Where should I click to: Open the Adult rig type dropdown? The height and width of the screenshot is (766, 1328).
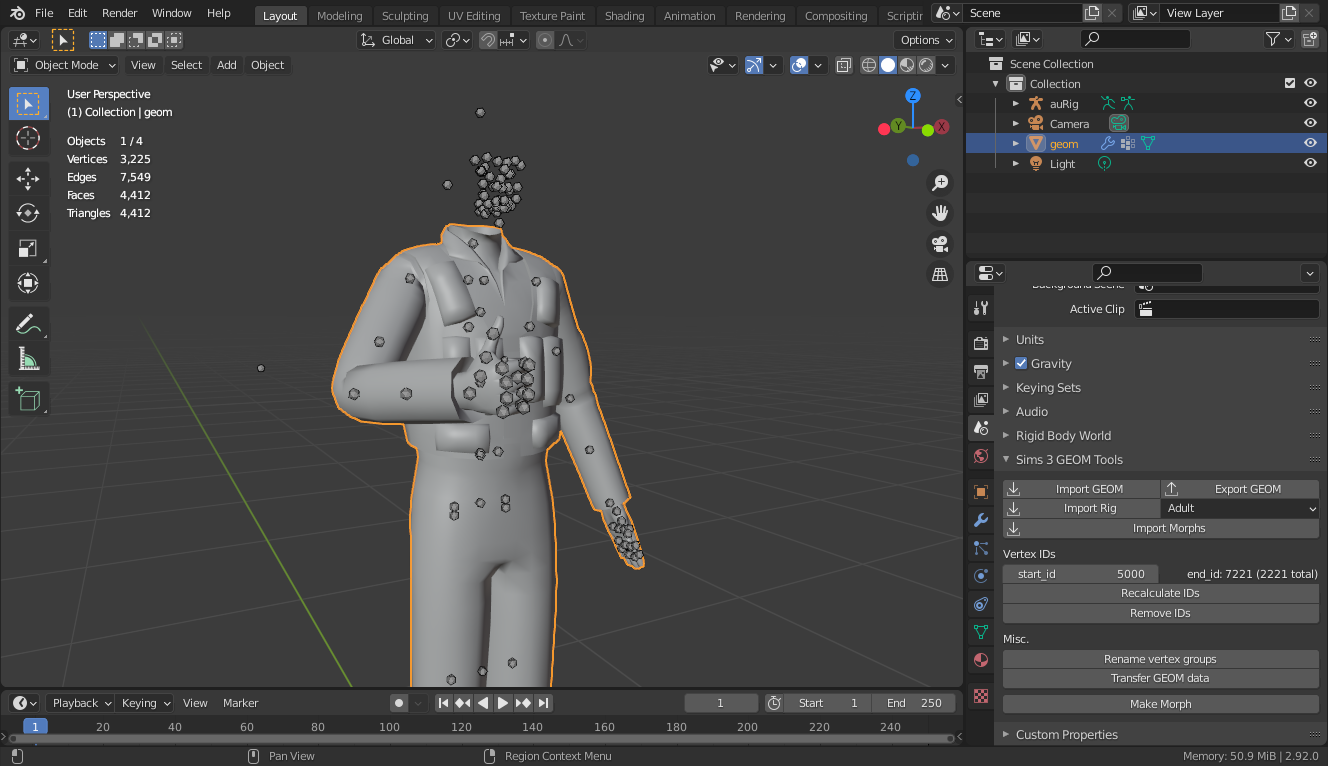[1240, 508]
